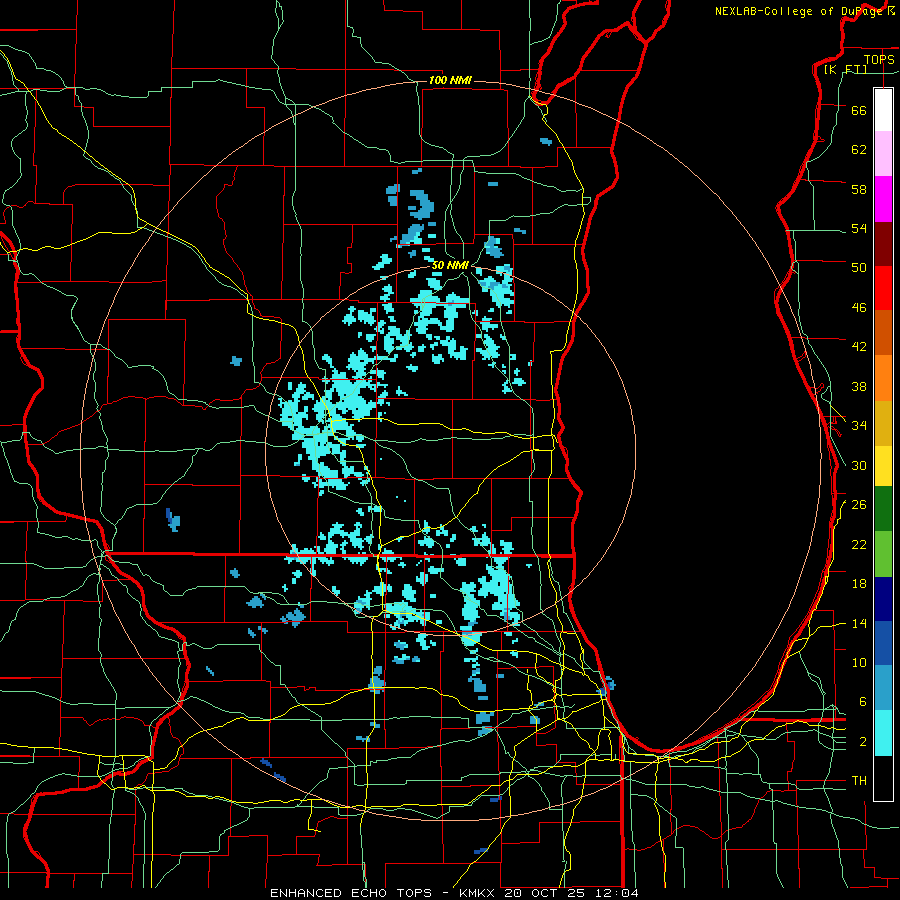Click the '50 NMI' range ring label
The height and width of the screenshot is (900, 900).
450,265
